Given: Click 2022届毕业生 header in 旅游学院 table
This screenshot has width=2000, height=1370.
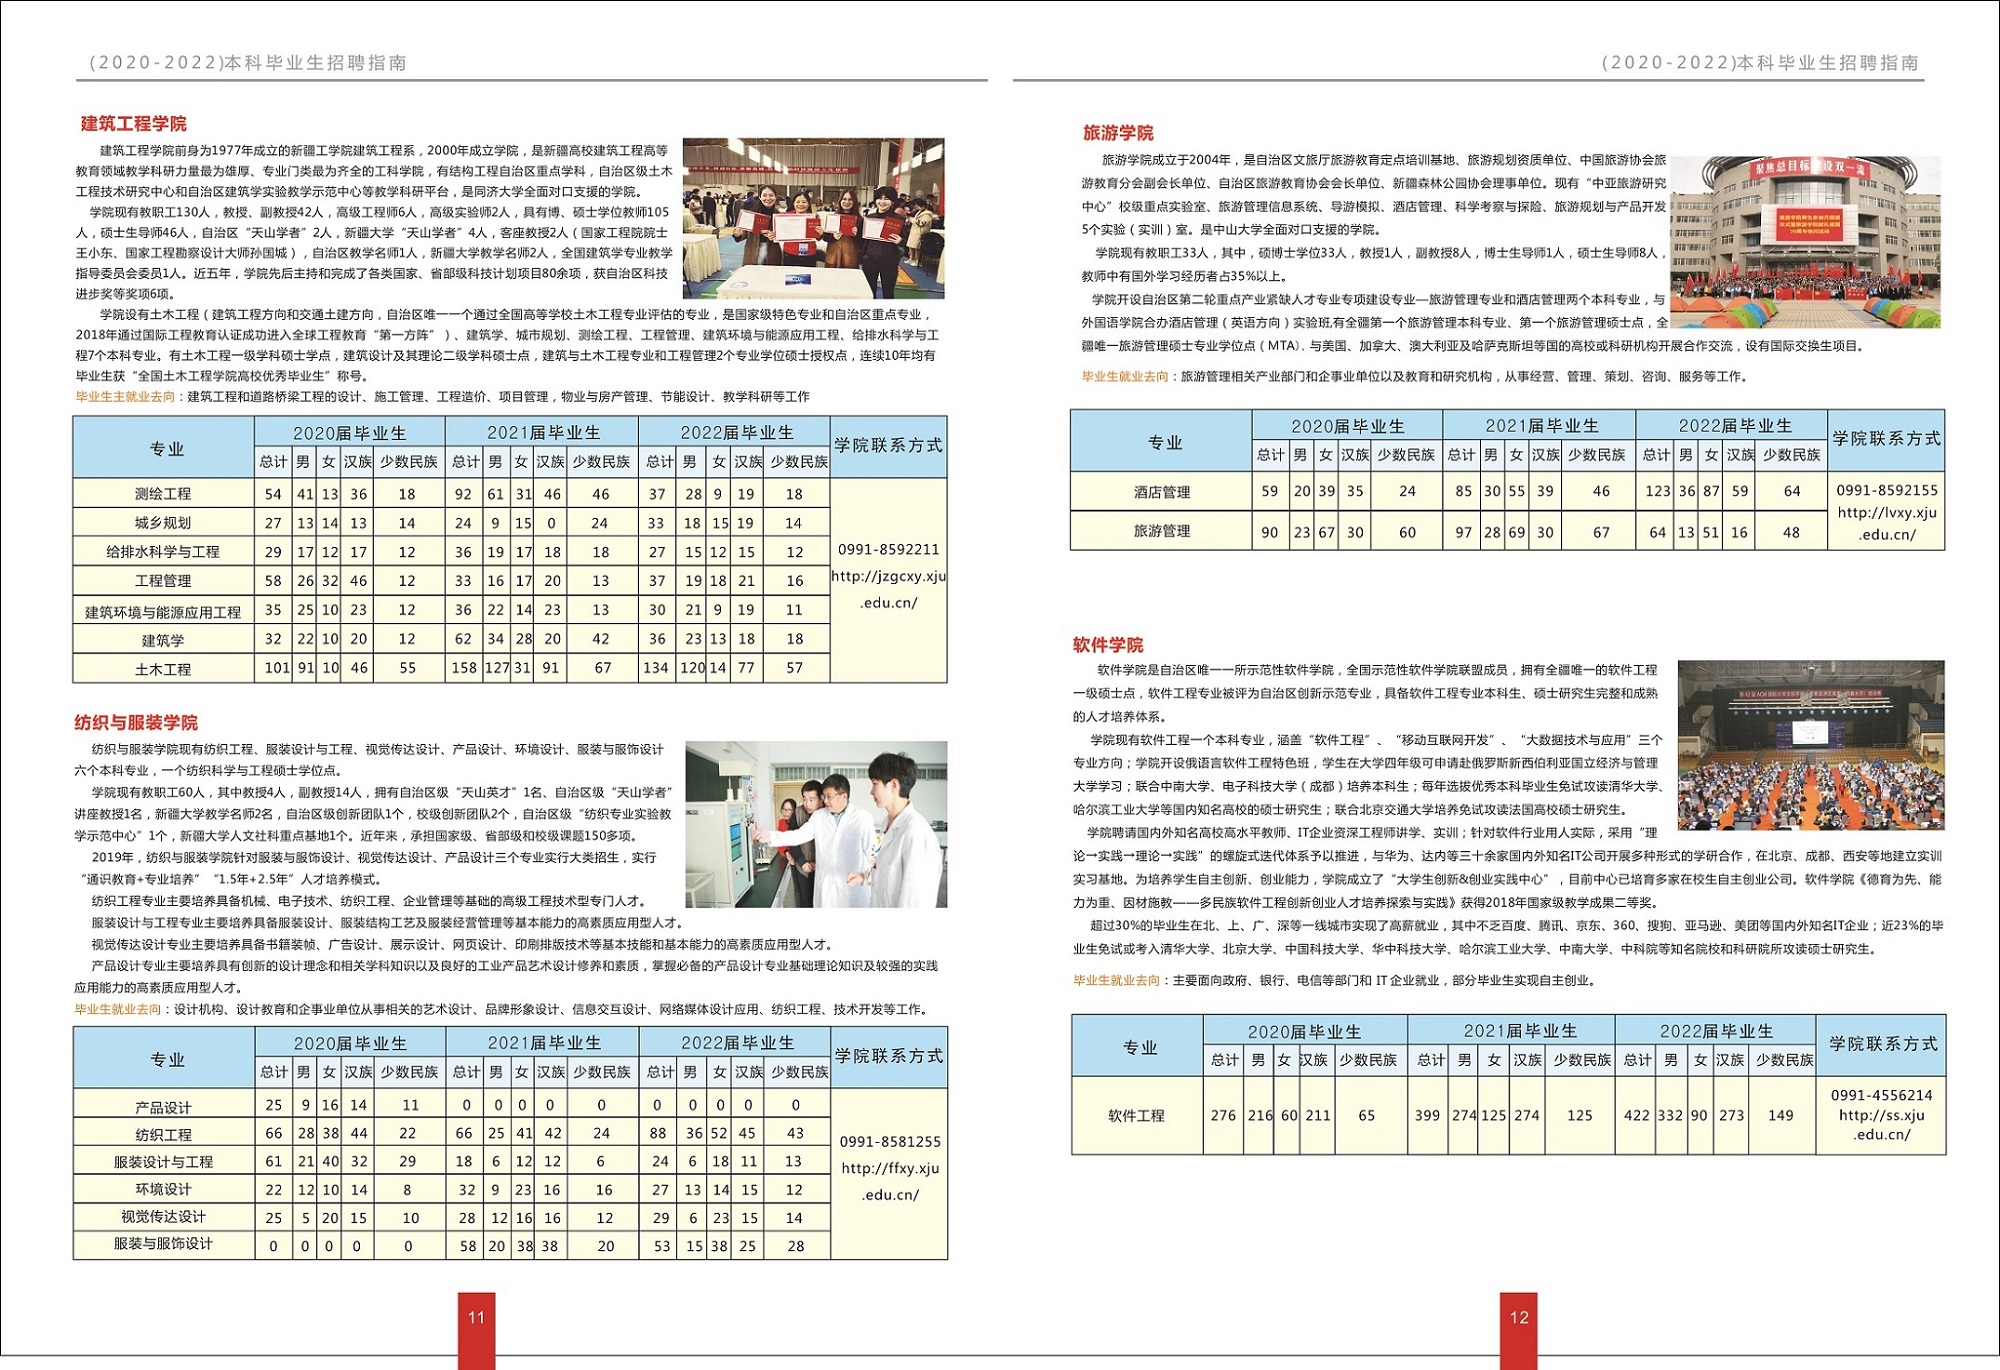Looking at the screenshot, I should point(1735,426).
